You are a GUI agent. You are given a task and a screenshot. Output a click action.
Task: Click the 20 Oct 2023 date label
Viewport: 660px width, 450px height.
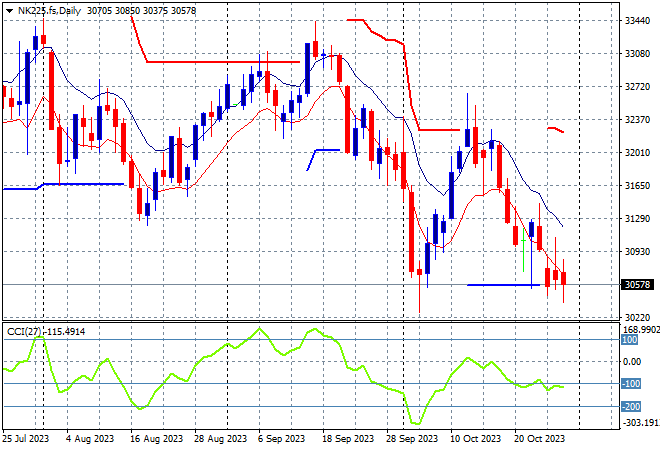(539, 439)
